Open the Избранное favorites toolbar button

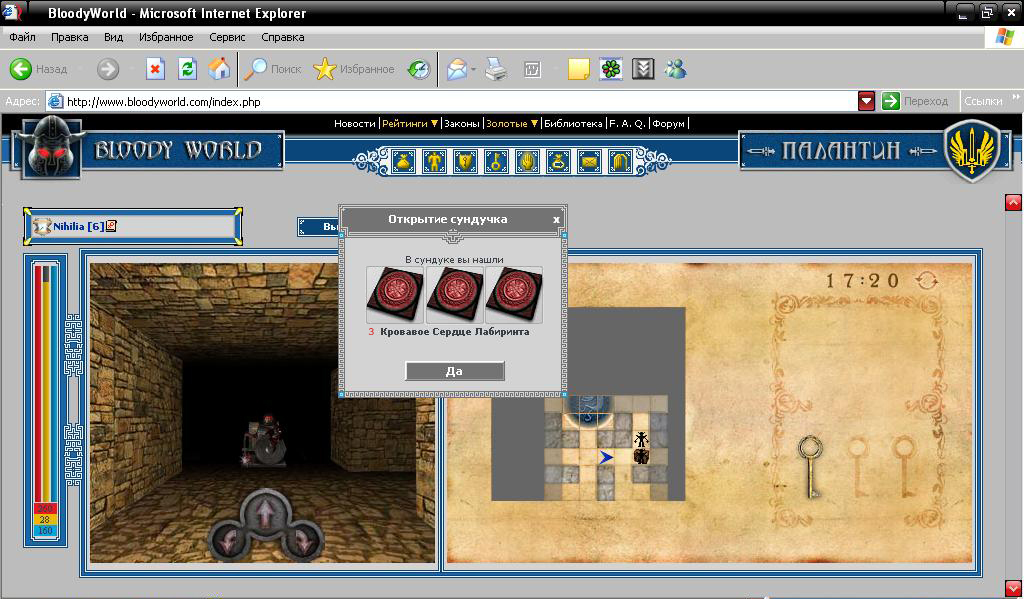354,69
